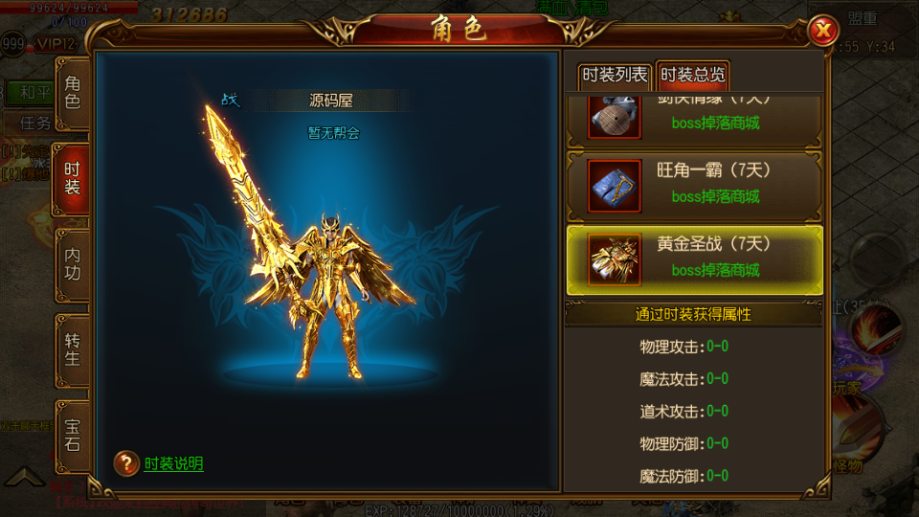Open the 时装说明 link
The image size is (919, 517).
(x=174, y=464)
